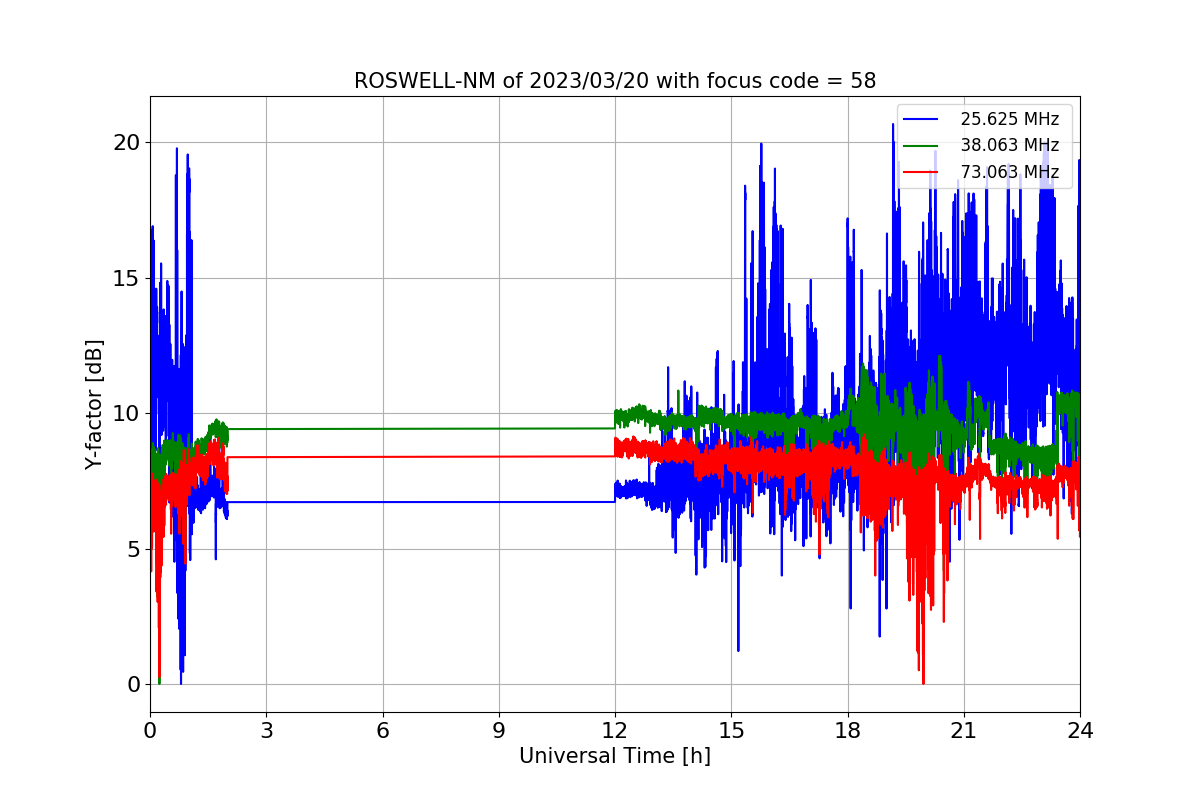Click the y-axis tick label 5

(x=133, y=549)
